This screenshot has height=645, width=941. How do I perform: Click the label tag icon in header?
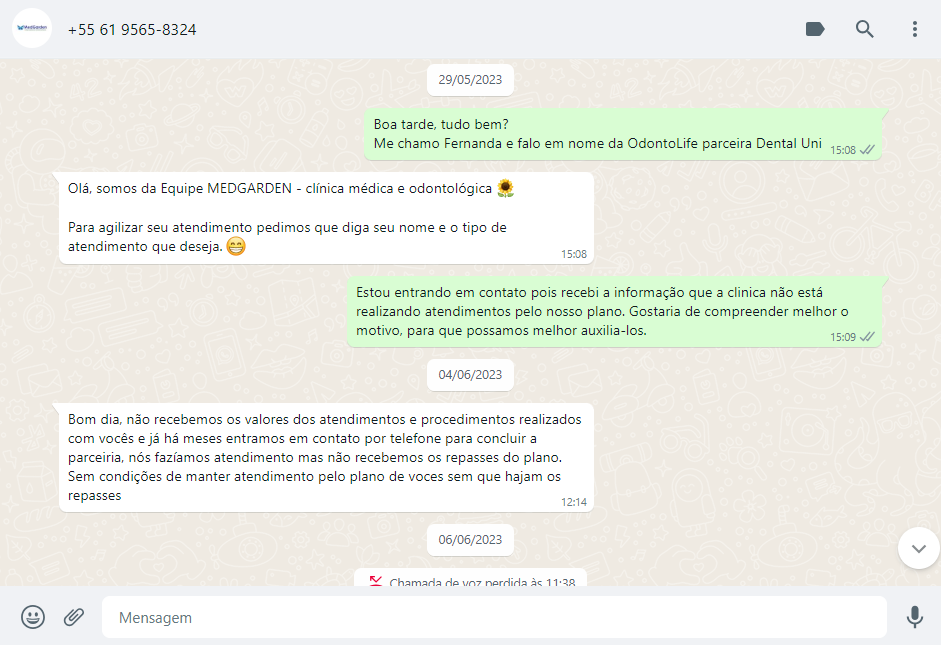point(814,29)
